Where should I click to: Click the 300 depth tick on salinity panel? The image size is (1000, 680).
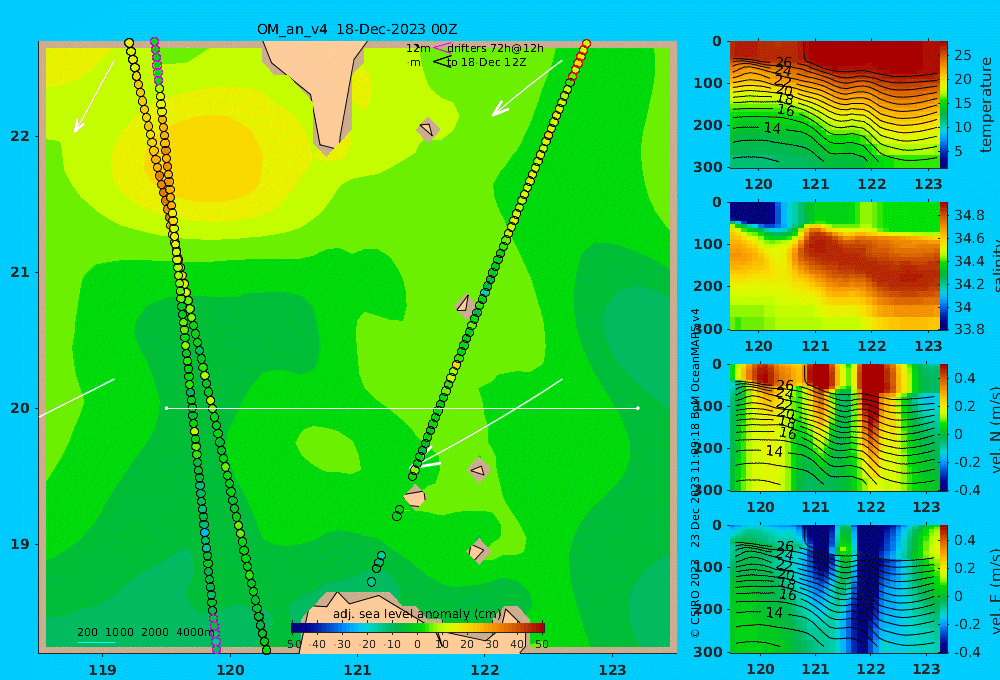pos(708,329)
